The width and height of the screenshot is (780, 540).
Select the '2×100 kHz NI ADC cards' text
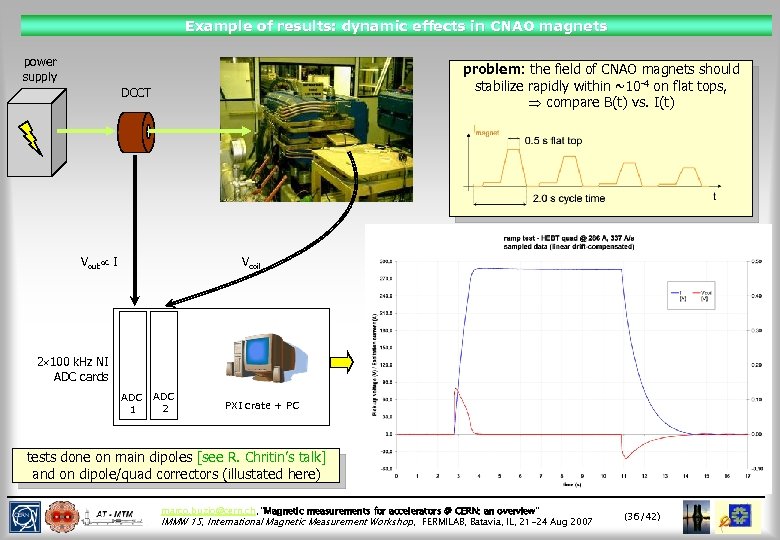73,369
